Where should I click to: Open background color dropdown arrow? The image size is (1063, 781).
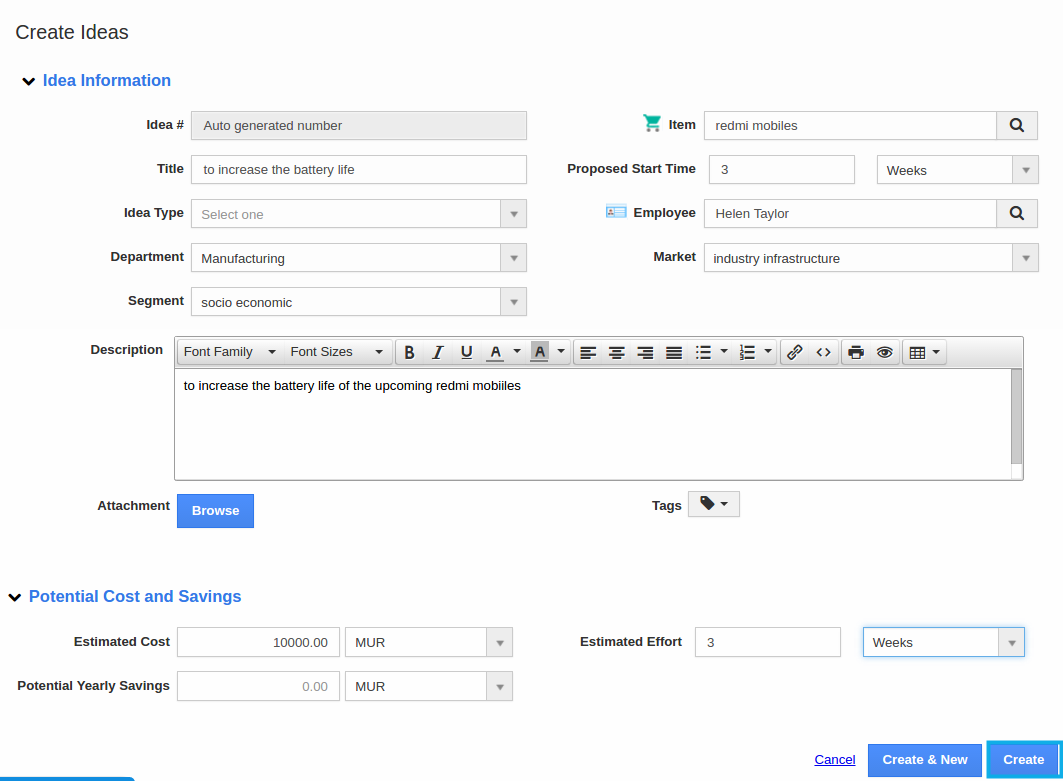(x=561, y=352)
